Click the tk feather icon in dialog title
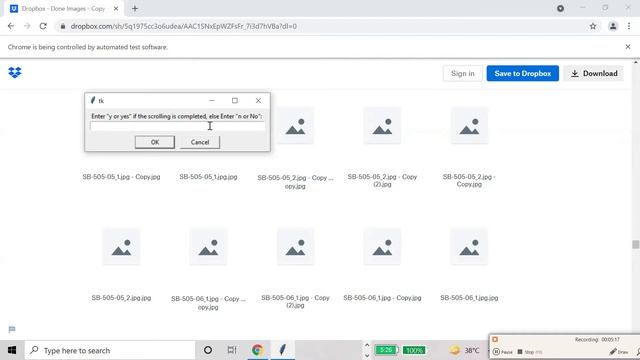The height and width of the screenshot is (360, 640). click(x=93, y=100)
